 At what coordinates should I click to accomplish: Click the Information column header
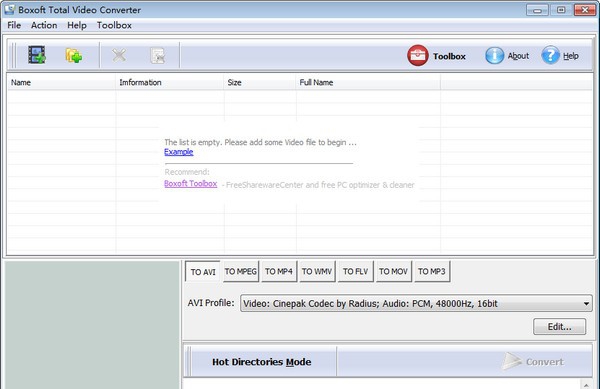(170, 82)
